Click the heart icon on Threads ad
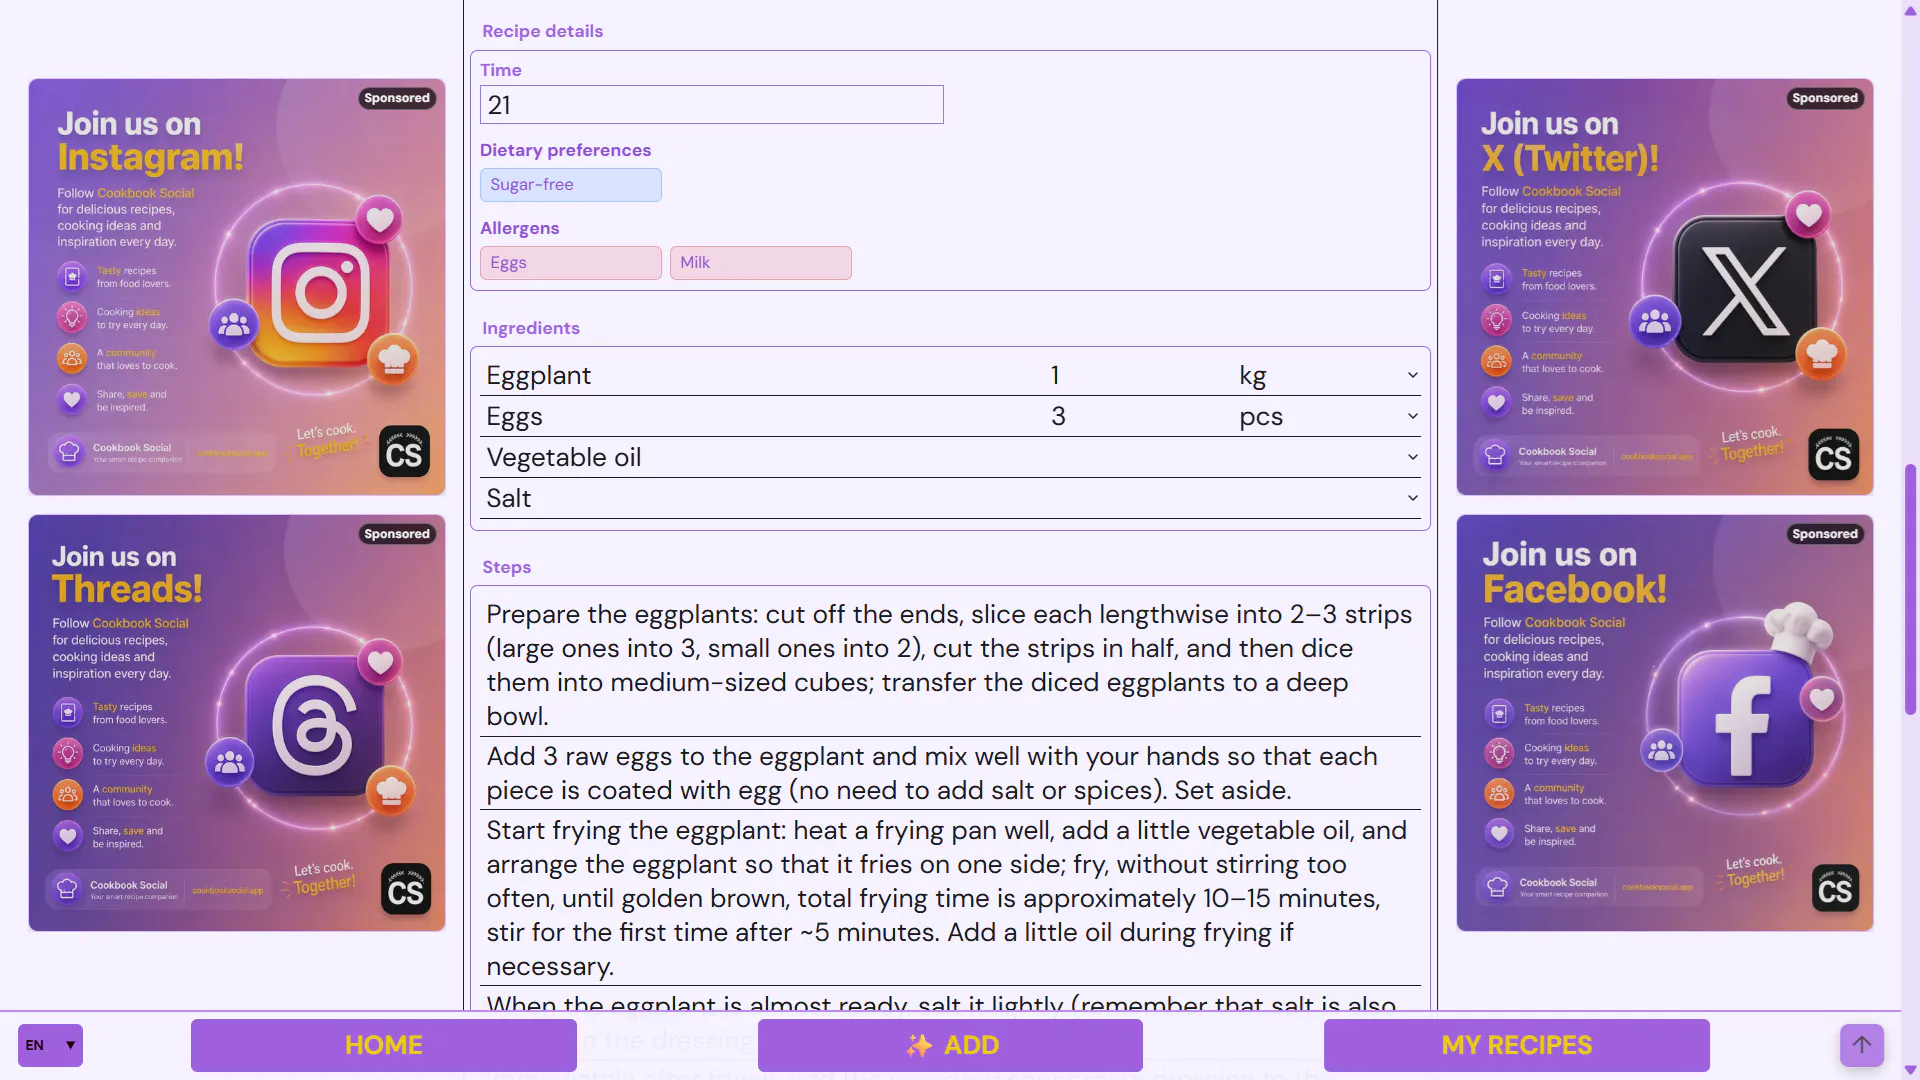The image size is (1920, 1080). (x=380, y=662)
